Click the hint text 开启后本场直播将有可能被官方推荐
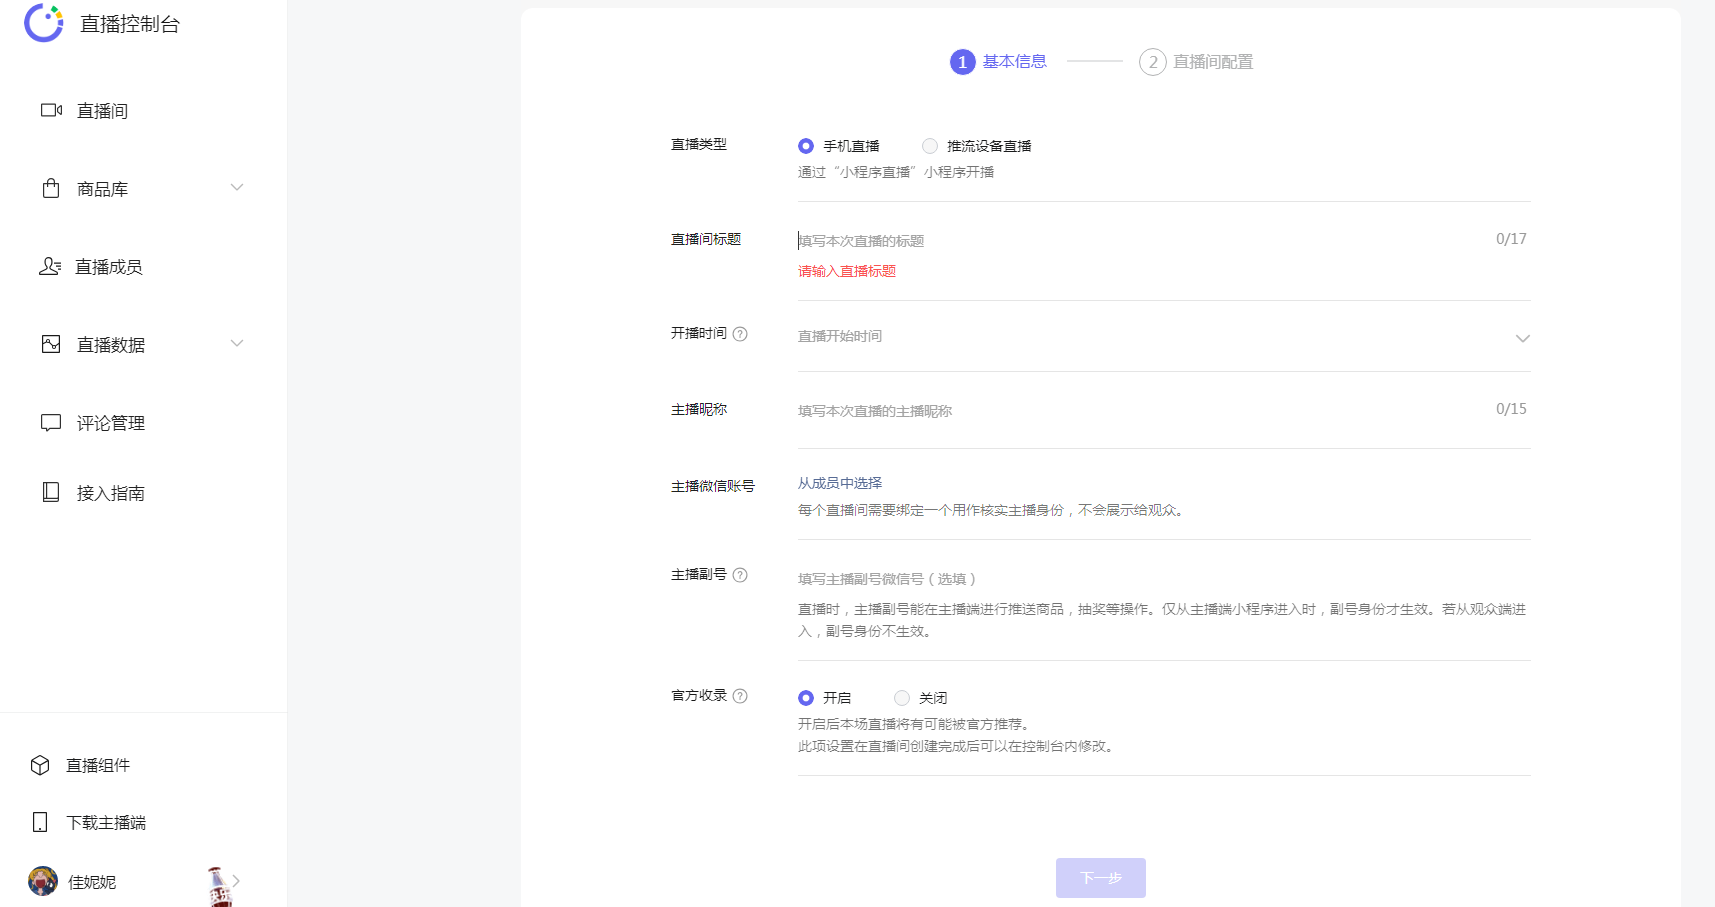1715x907 pixels. [914, 724]
